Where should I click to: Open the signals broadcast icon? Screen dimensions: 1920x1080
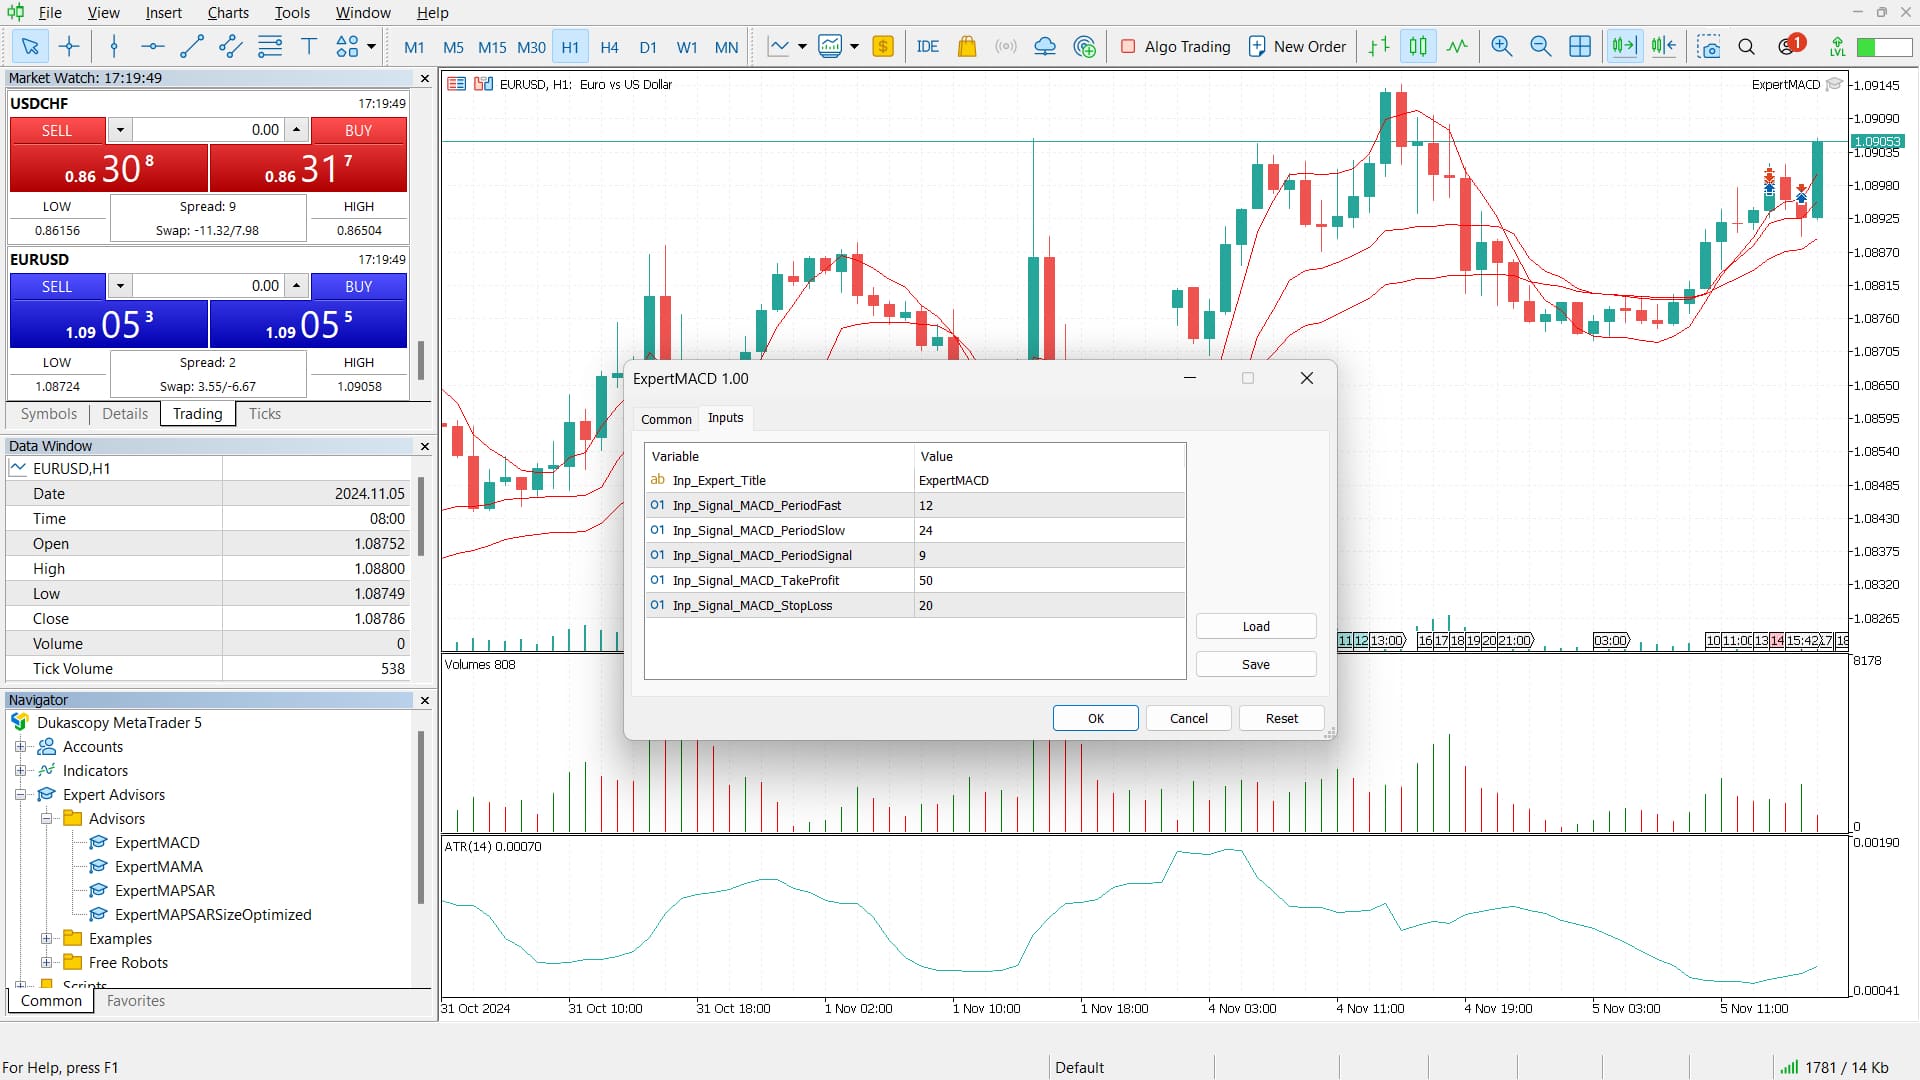click(x=1006, y=46)
